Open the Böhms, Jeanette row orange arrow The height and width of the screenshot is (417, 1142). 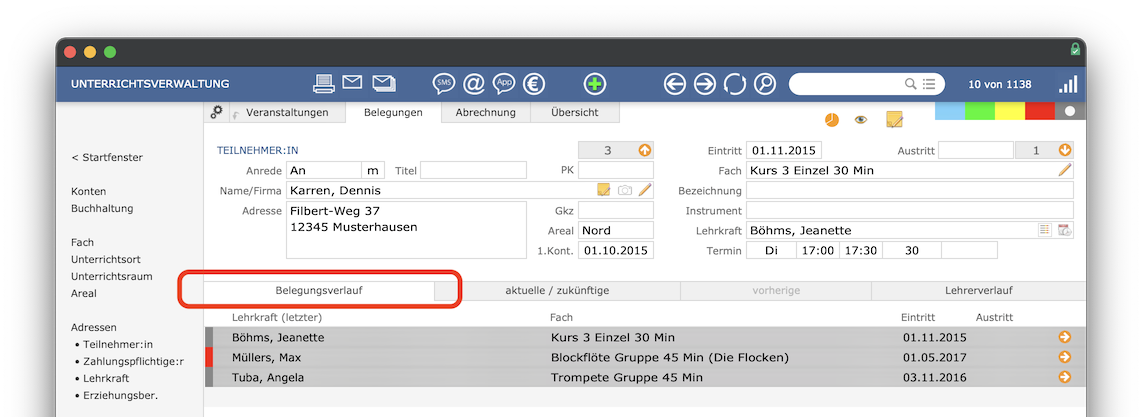1065,337
